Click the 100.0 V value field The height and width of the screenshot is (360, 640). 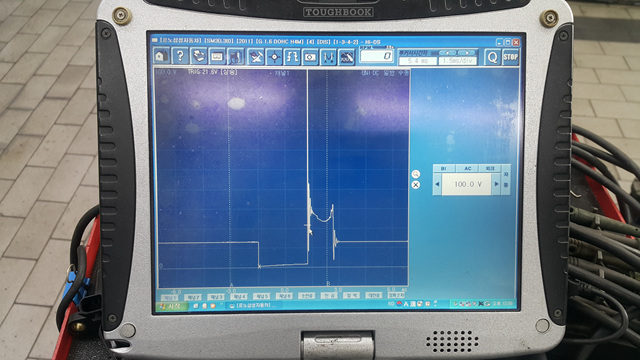[x=467, y=184]
